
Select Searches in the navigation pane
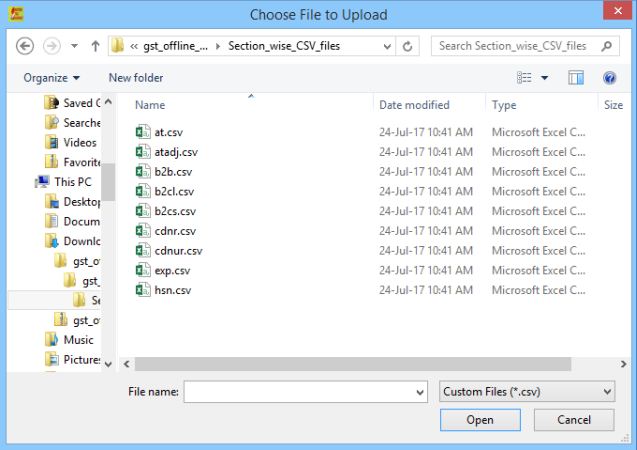point(72,122)
